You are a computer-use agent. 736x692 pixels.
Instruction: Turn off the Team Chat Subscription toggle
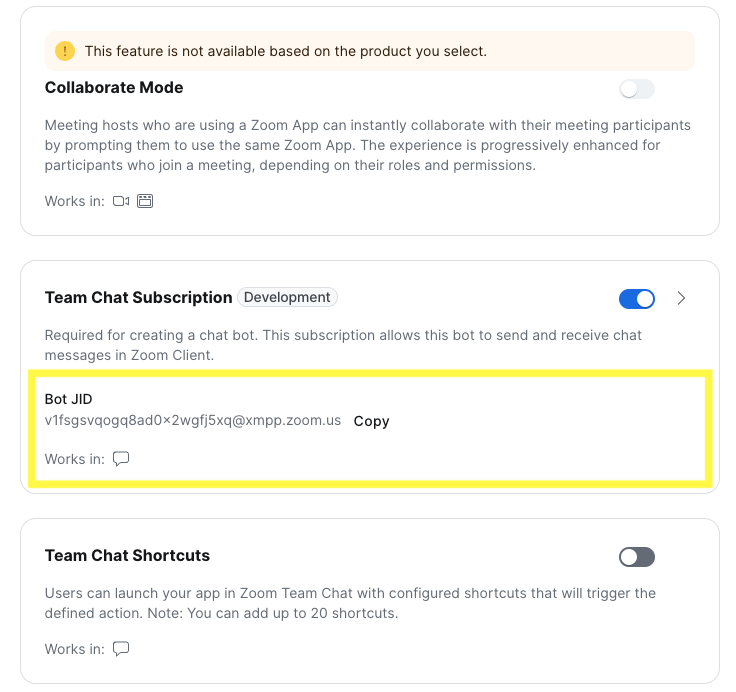coord(636,298)
